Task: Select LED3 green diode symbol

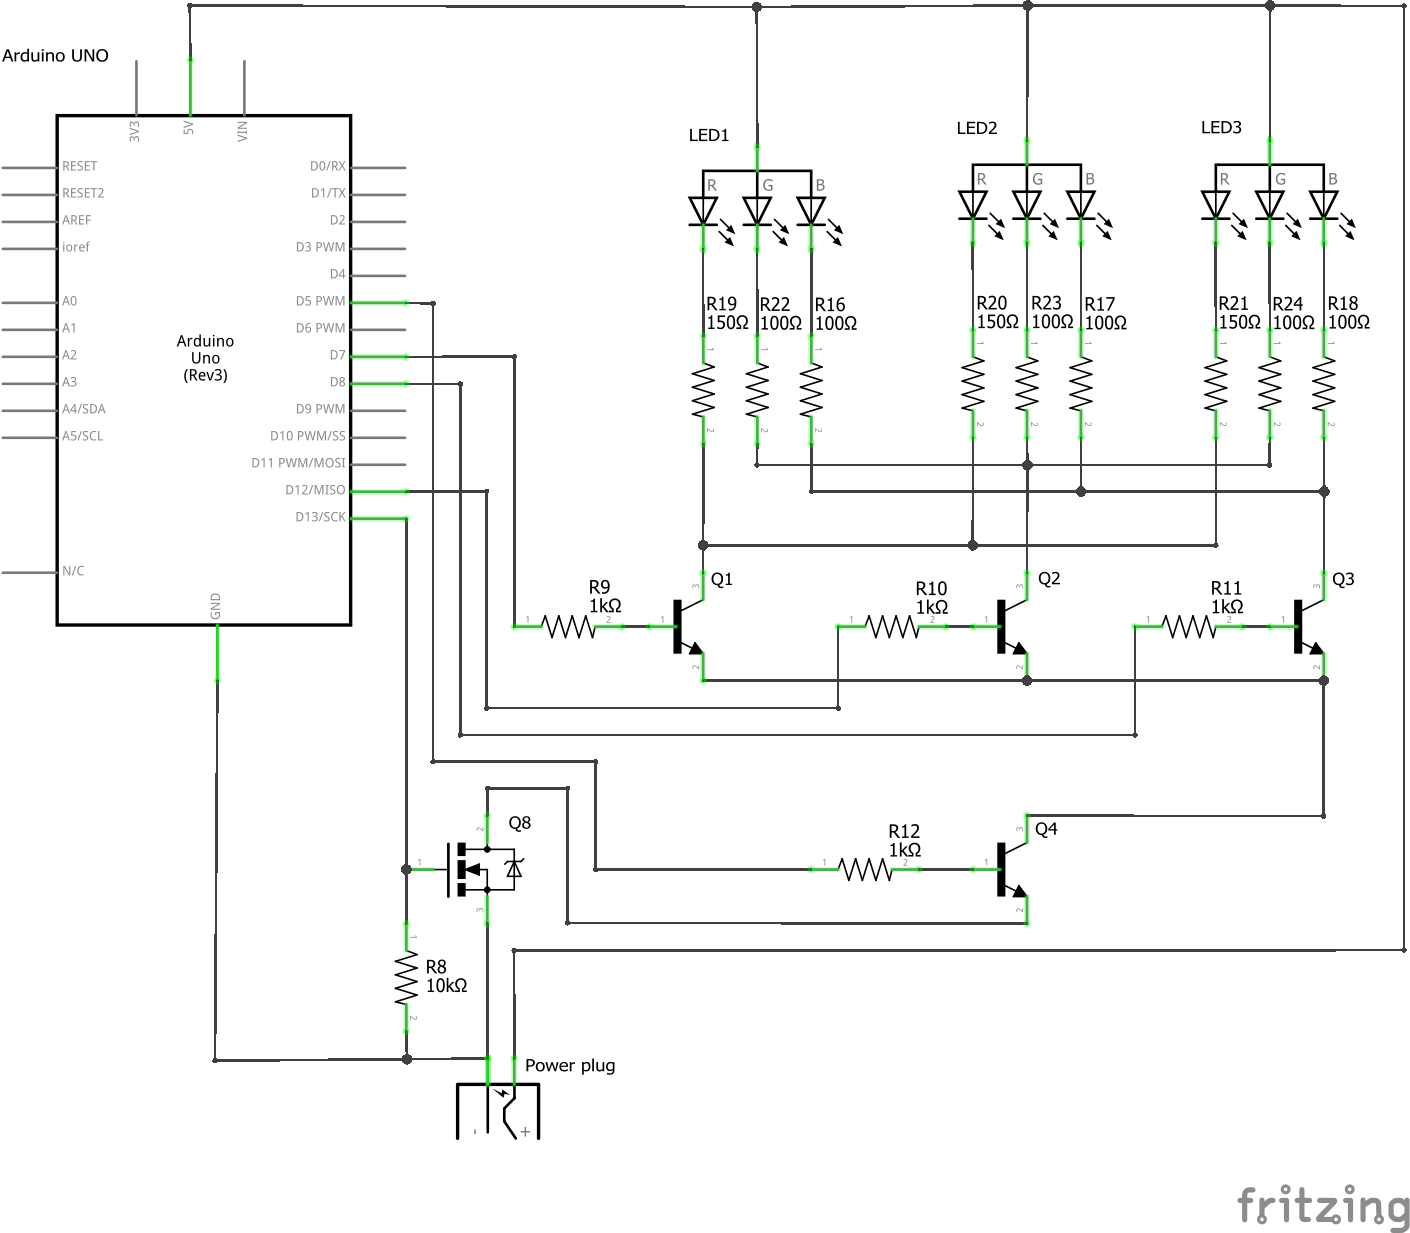Action: pos(1270,205)
